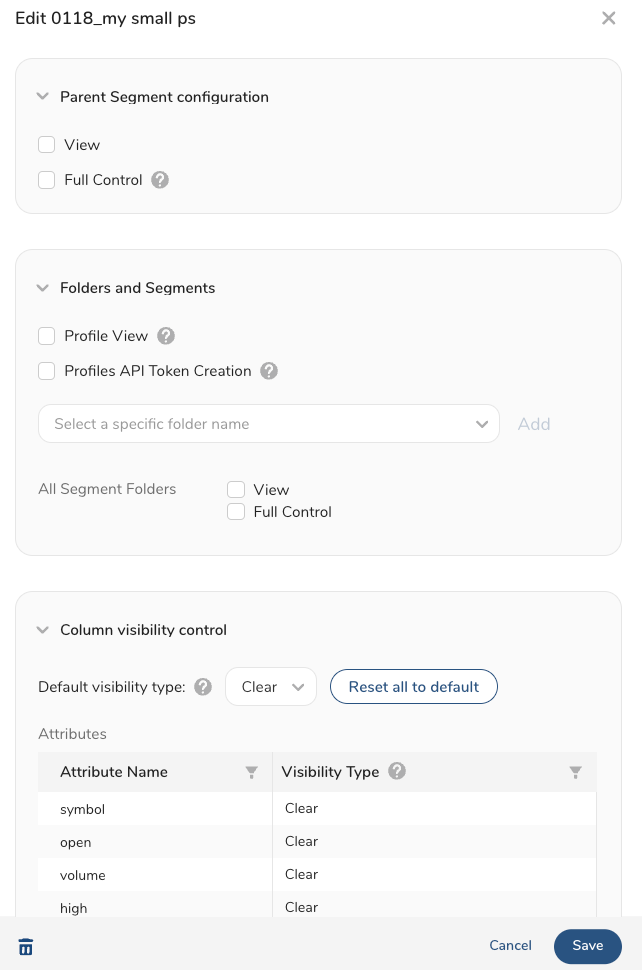
Task: Click help icon in Visibility Type header
Action: [x=397, y=771]
